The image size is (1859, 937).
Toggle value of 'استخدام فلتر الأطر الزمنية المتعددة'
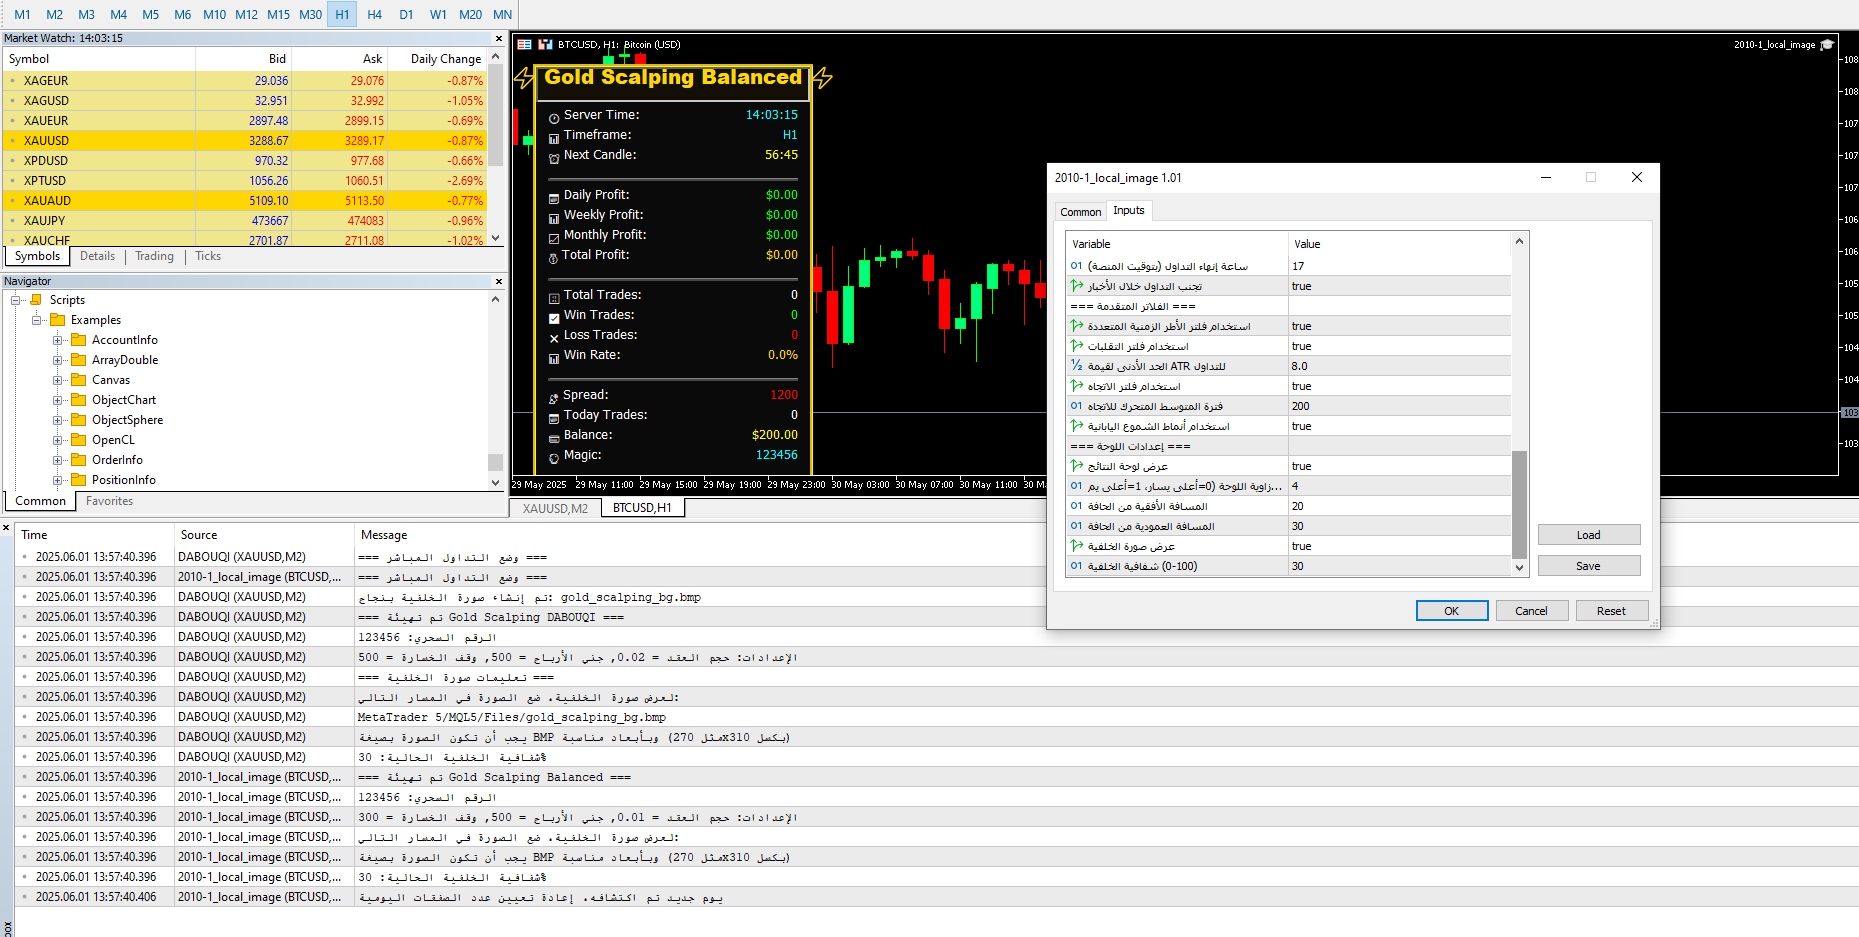click(1399, 326)
